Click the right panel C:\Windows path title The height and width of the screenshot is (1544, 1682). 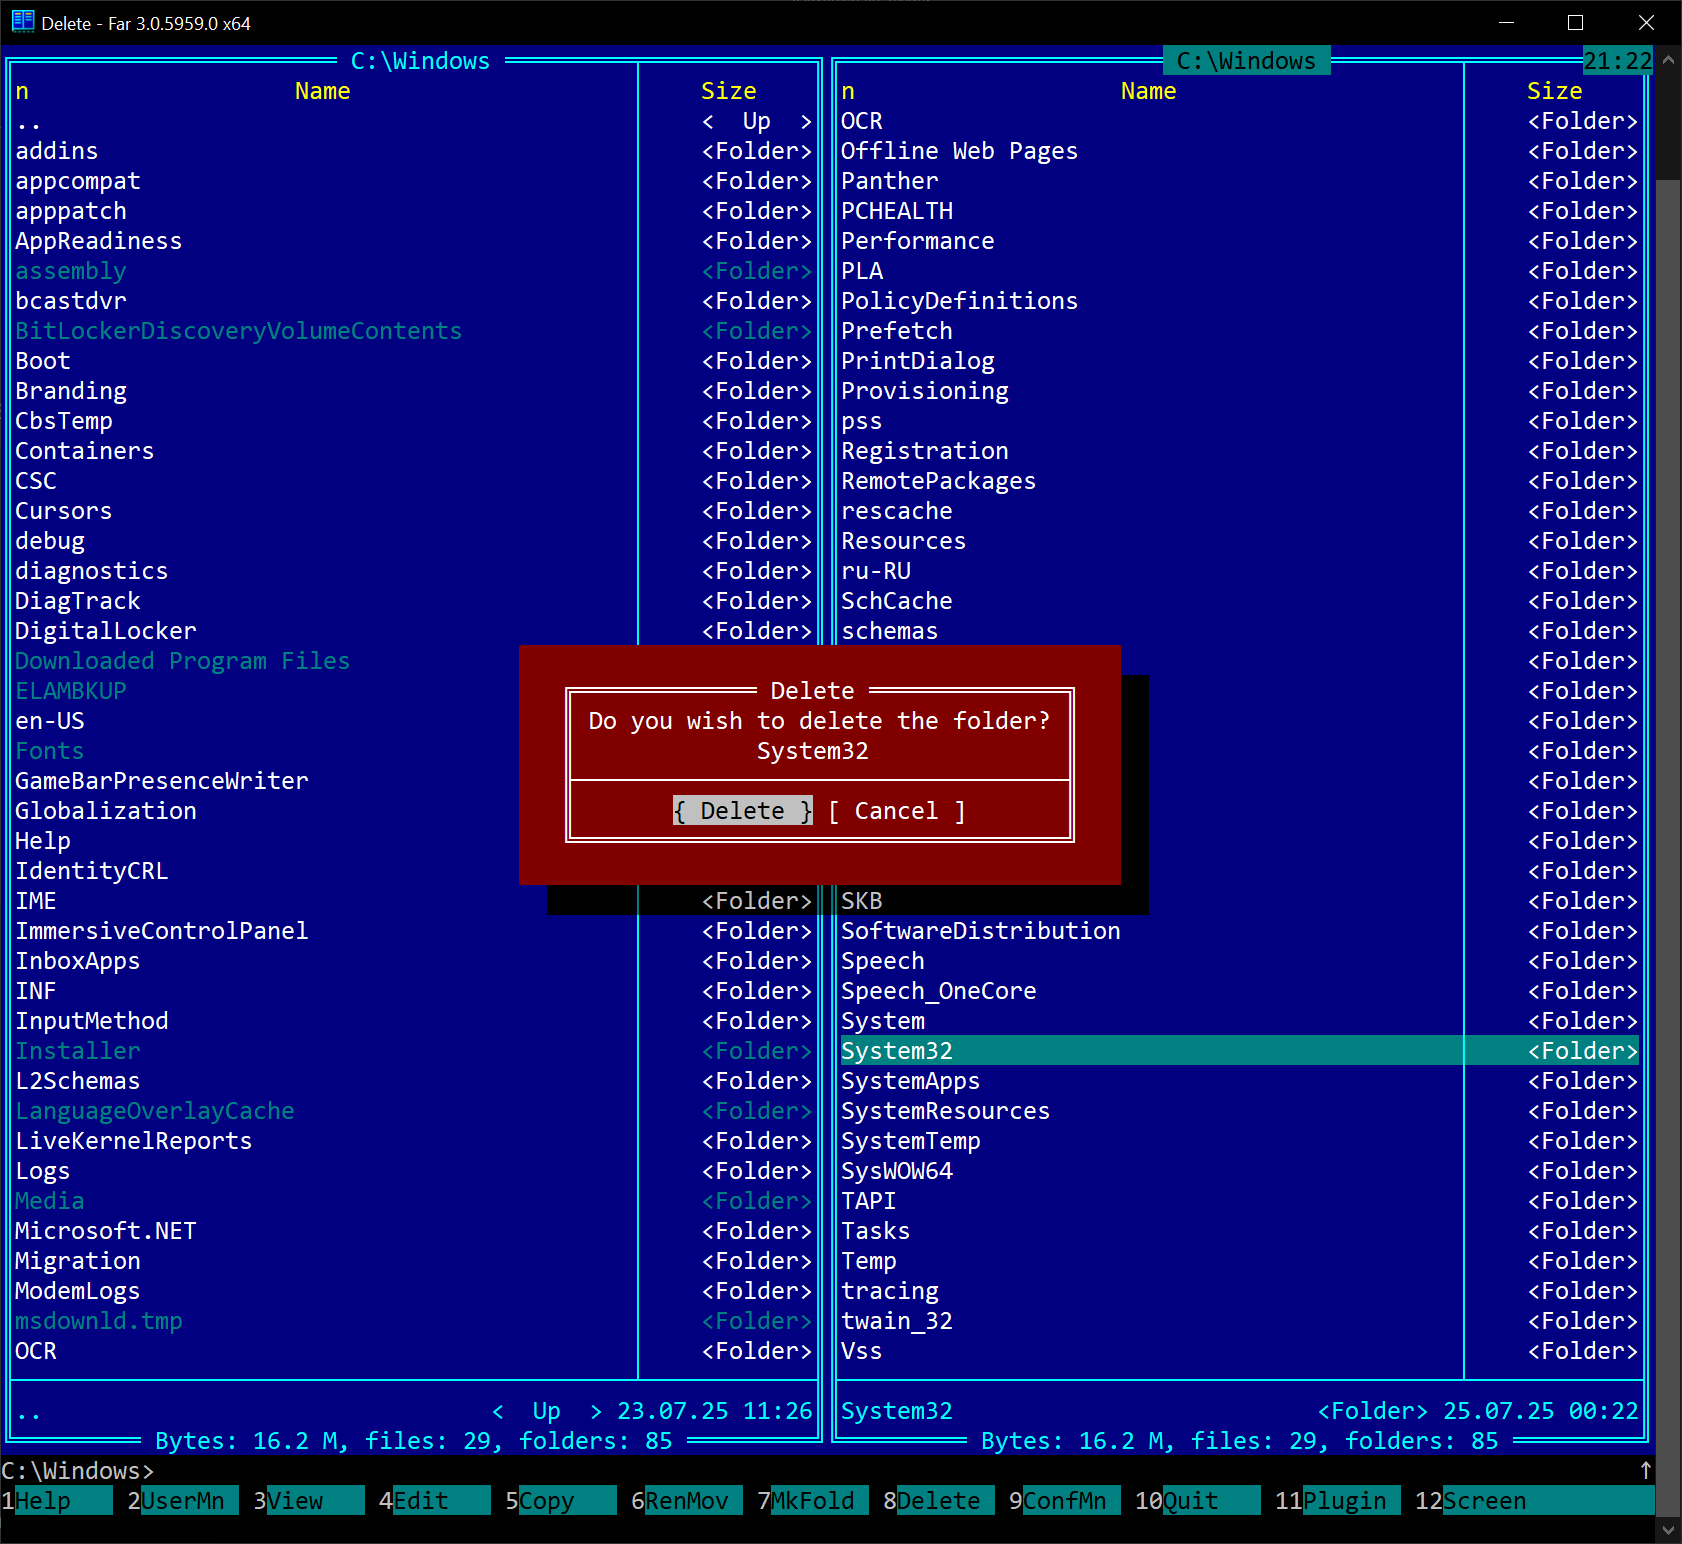(1247, 61)
